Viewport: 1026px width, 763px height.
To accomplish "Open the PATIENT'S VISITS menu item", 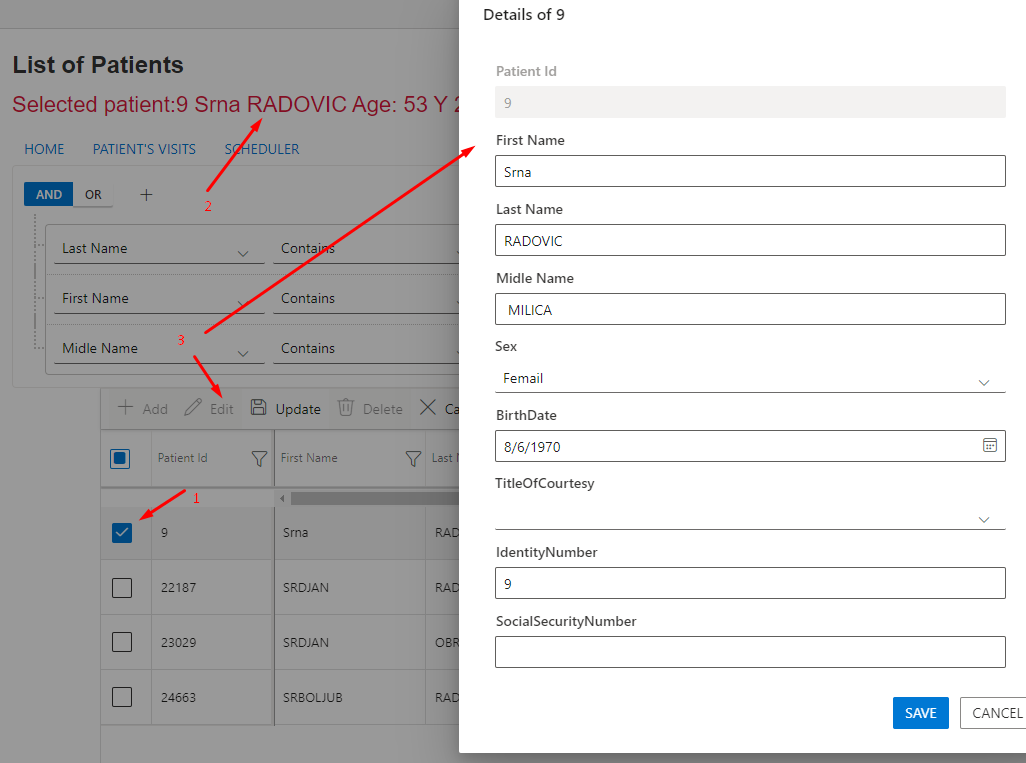I will 144,149.
